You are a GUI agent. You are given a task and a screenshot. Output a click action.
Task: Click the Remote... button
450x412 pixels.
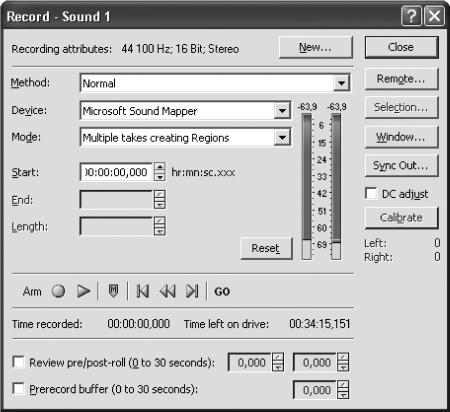pos(401,79)
